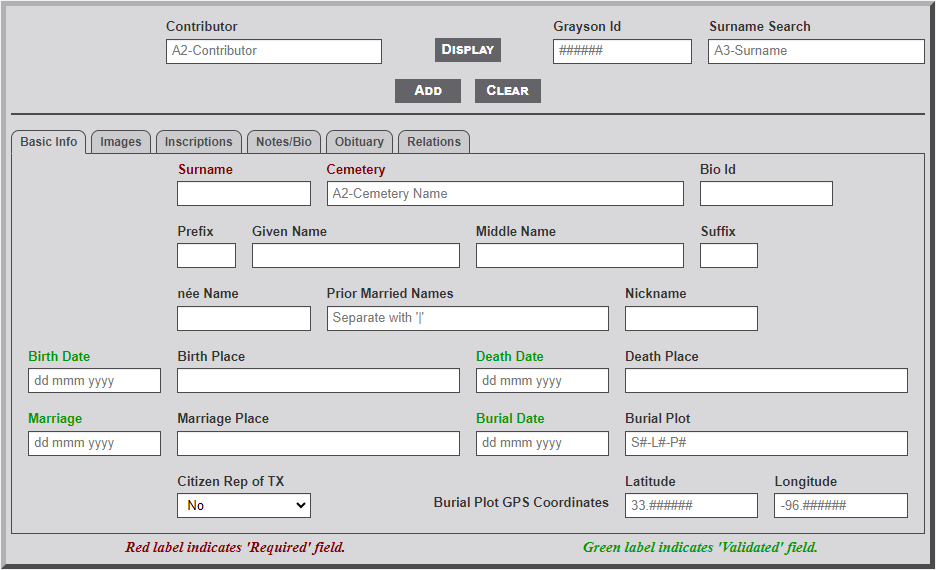The height and width of the screenshot is (570, 936).
Task: Select the Notes/Bio tab
Action: [284, 142]
